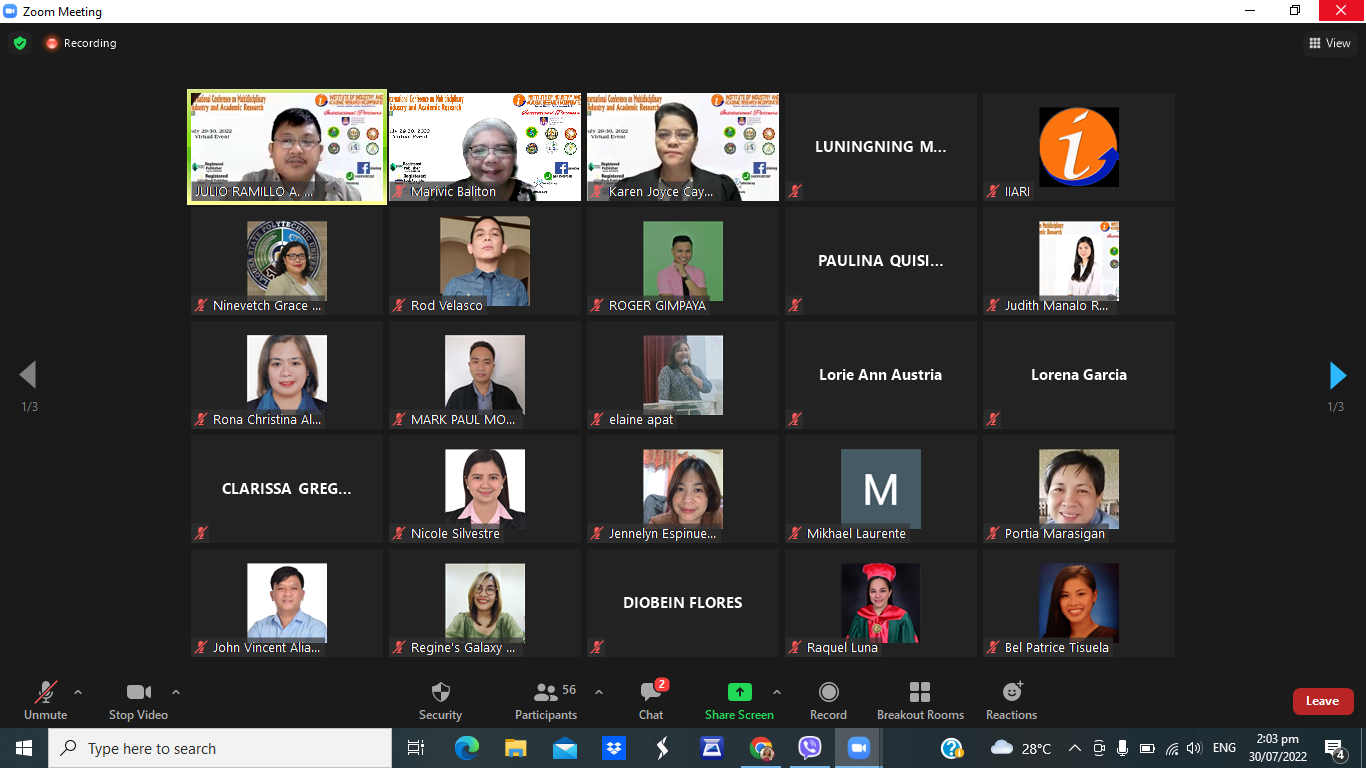Screen dimensions: 1366x768
Task: Open the Security shield icon
Action: [440, 693]
